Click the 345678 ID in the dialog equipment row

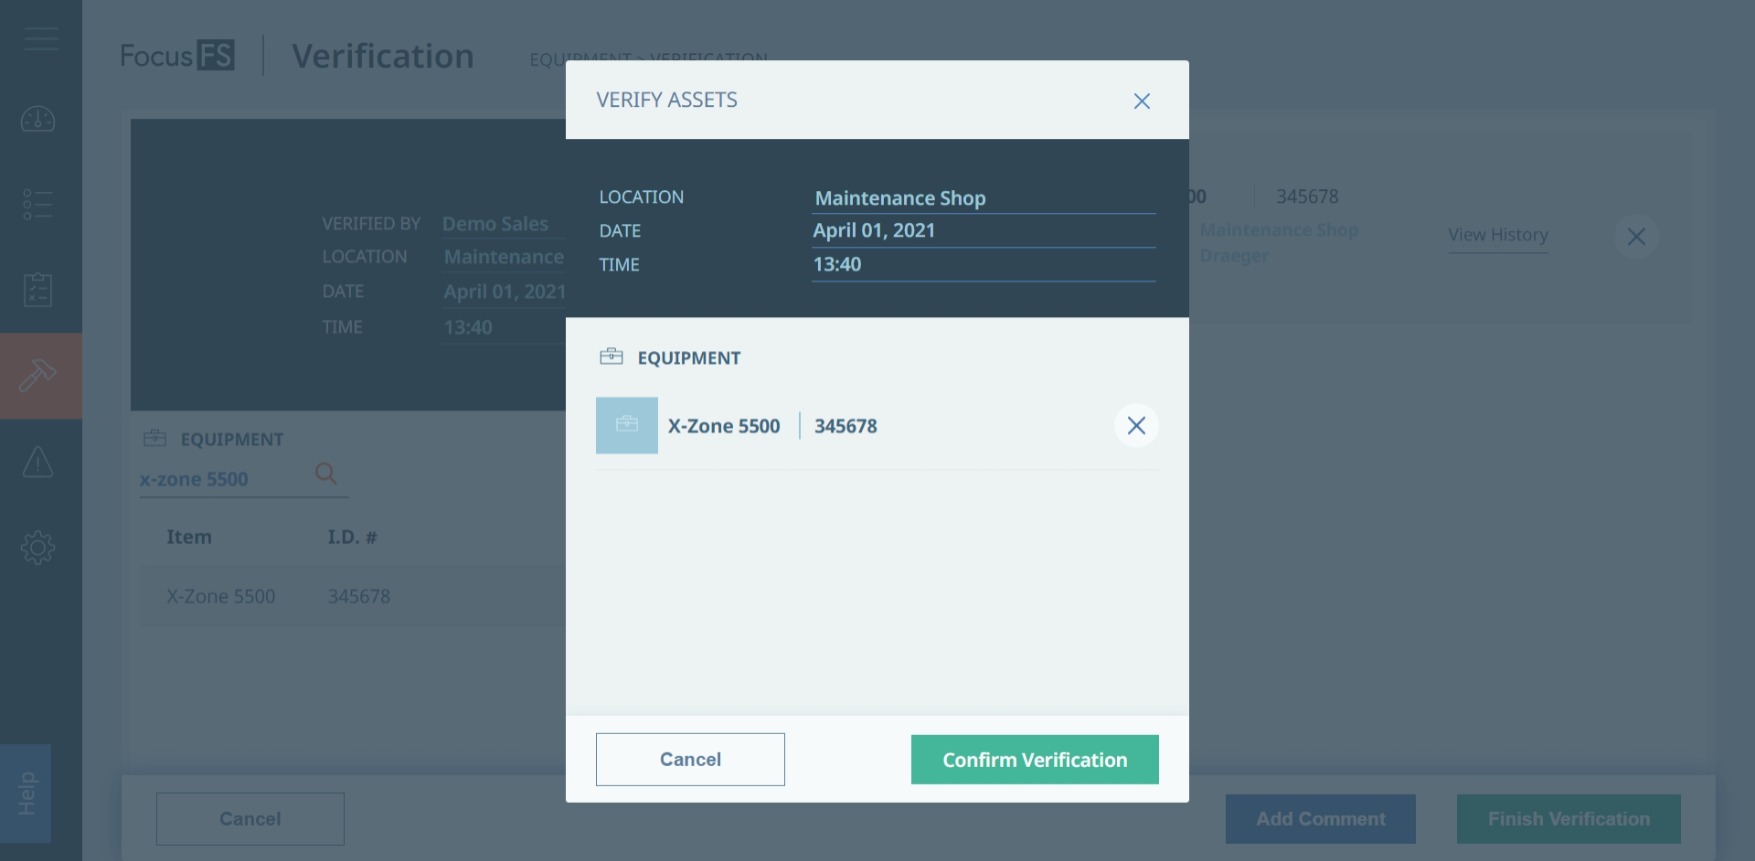846,426
